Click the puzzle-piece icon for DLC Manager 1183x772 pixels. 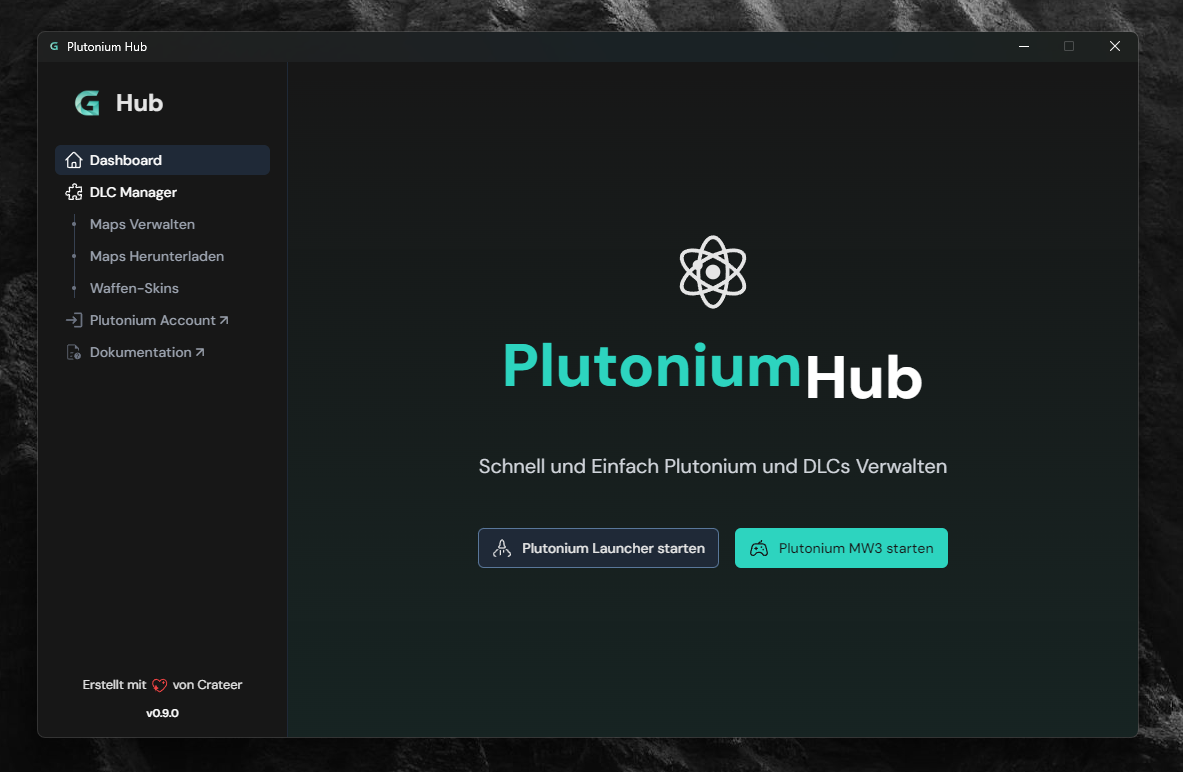(74, 192)
